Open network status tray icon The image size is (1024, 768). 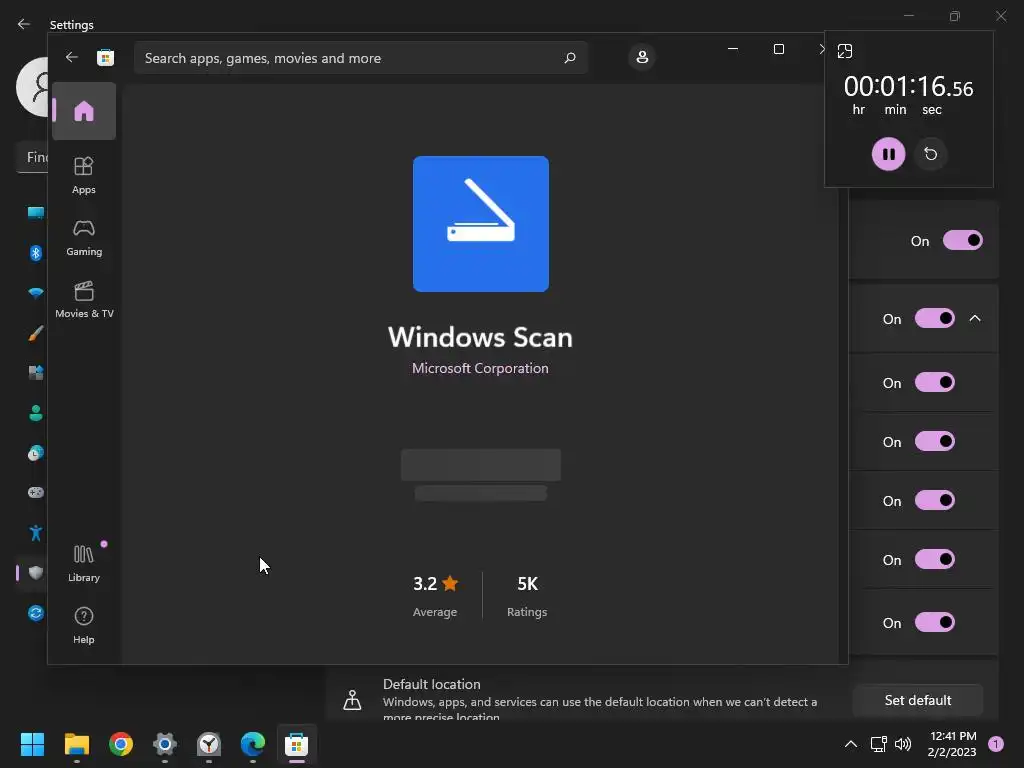point(878,744)
